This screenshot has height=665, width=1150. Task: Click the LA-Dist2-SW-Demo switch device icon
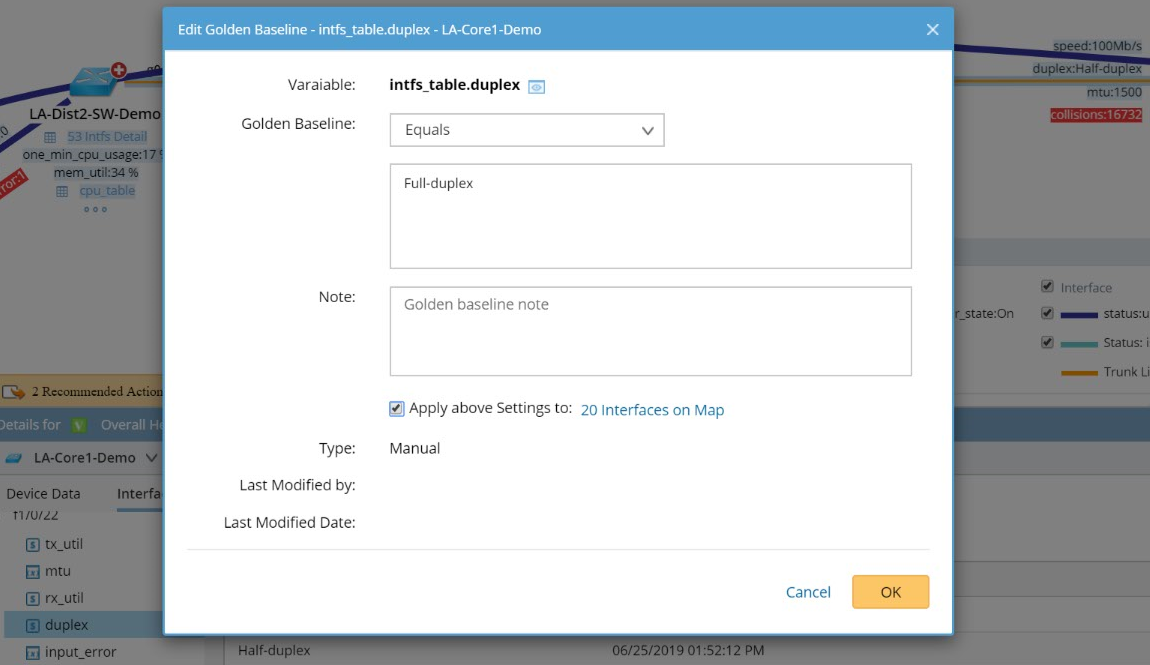tap(93, 84)
